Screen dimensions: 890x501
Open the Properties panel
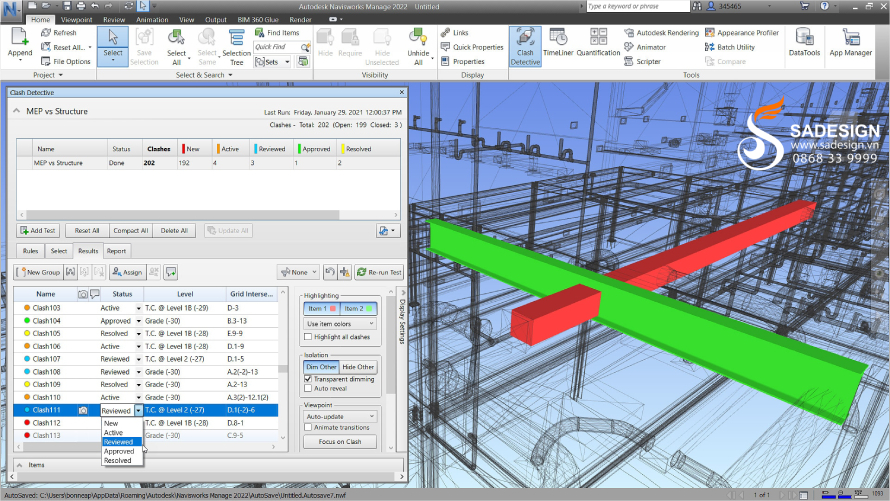pyautogui.click(x=463, y=61)
